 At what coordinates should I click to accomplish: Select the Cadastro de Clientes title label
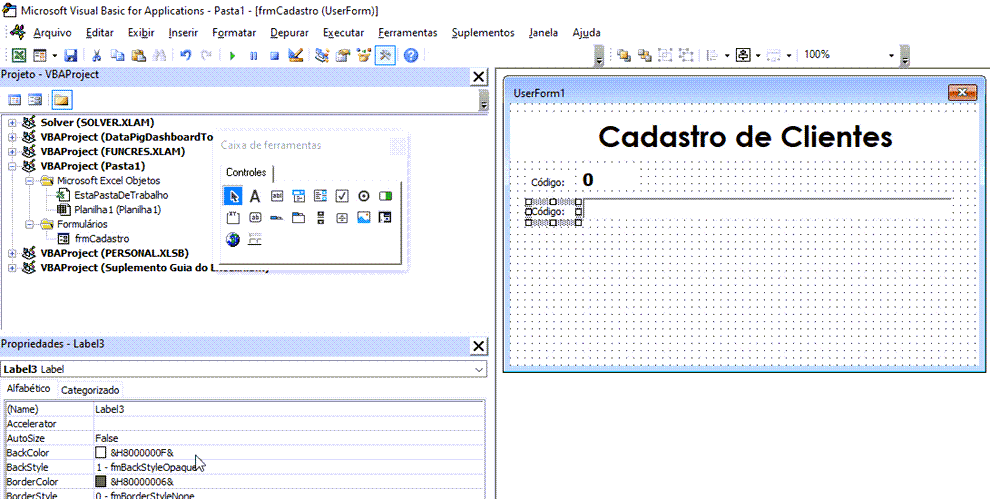click(x=745, y=137)
